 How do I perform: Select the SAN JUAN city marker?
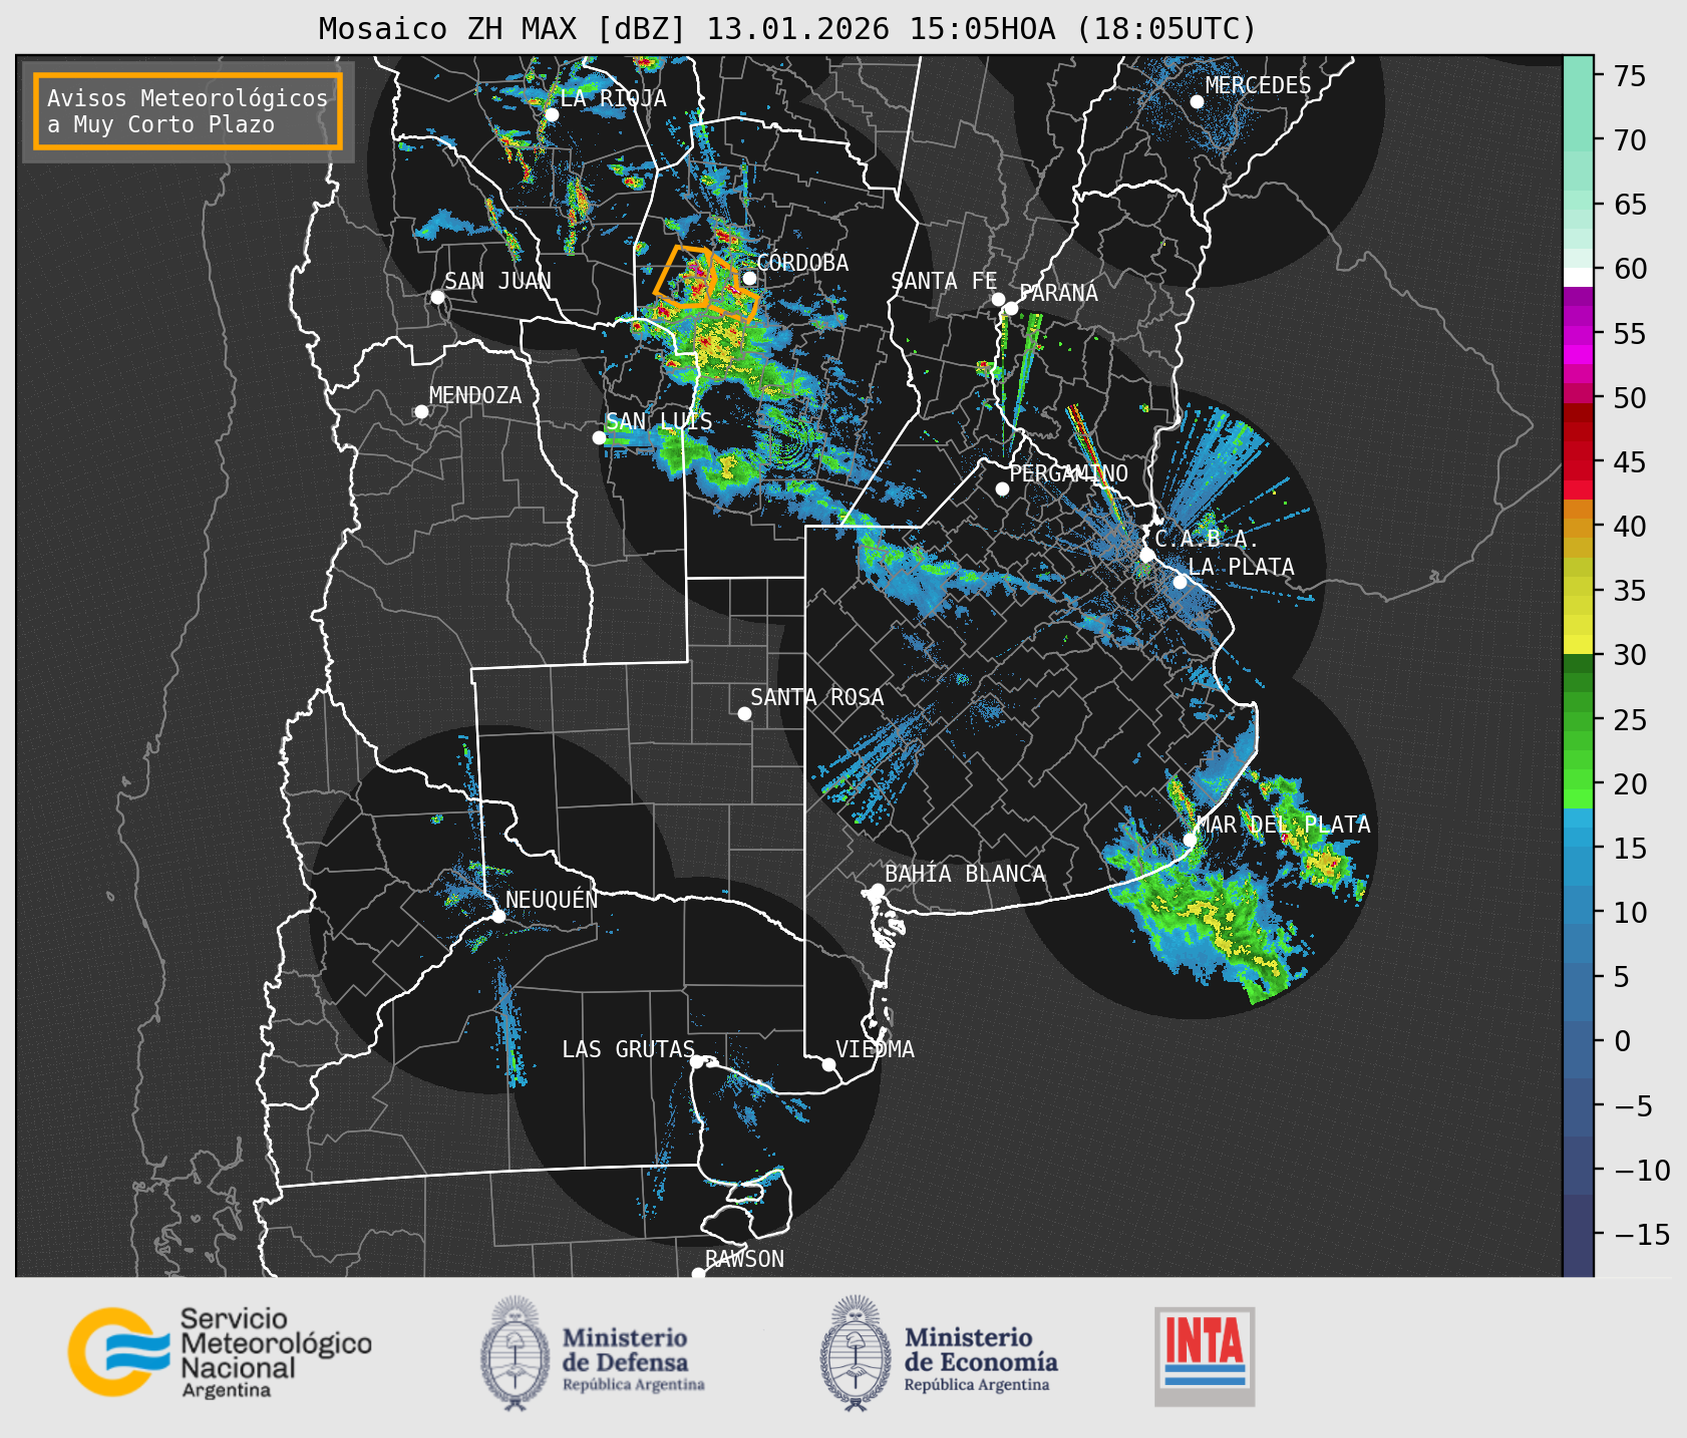437,297
